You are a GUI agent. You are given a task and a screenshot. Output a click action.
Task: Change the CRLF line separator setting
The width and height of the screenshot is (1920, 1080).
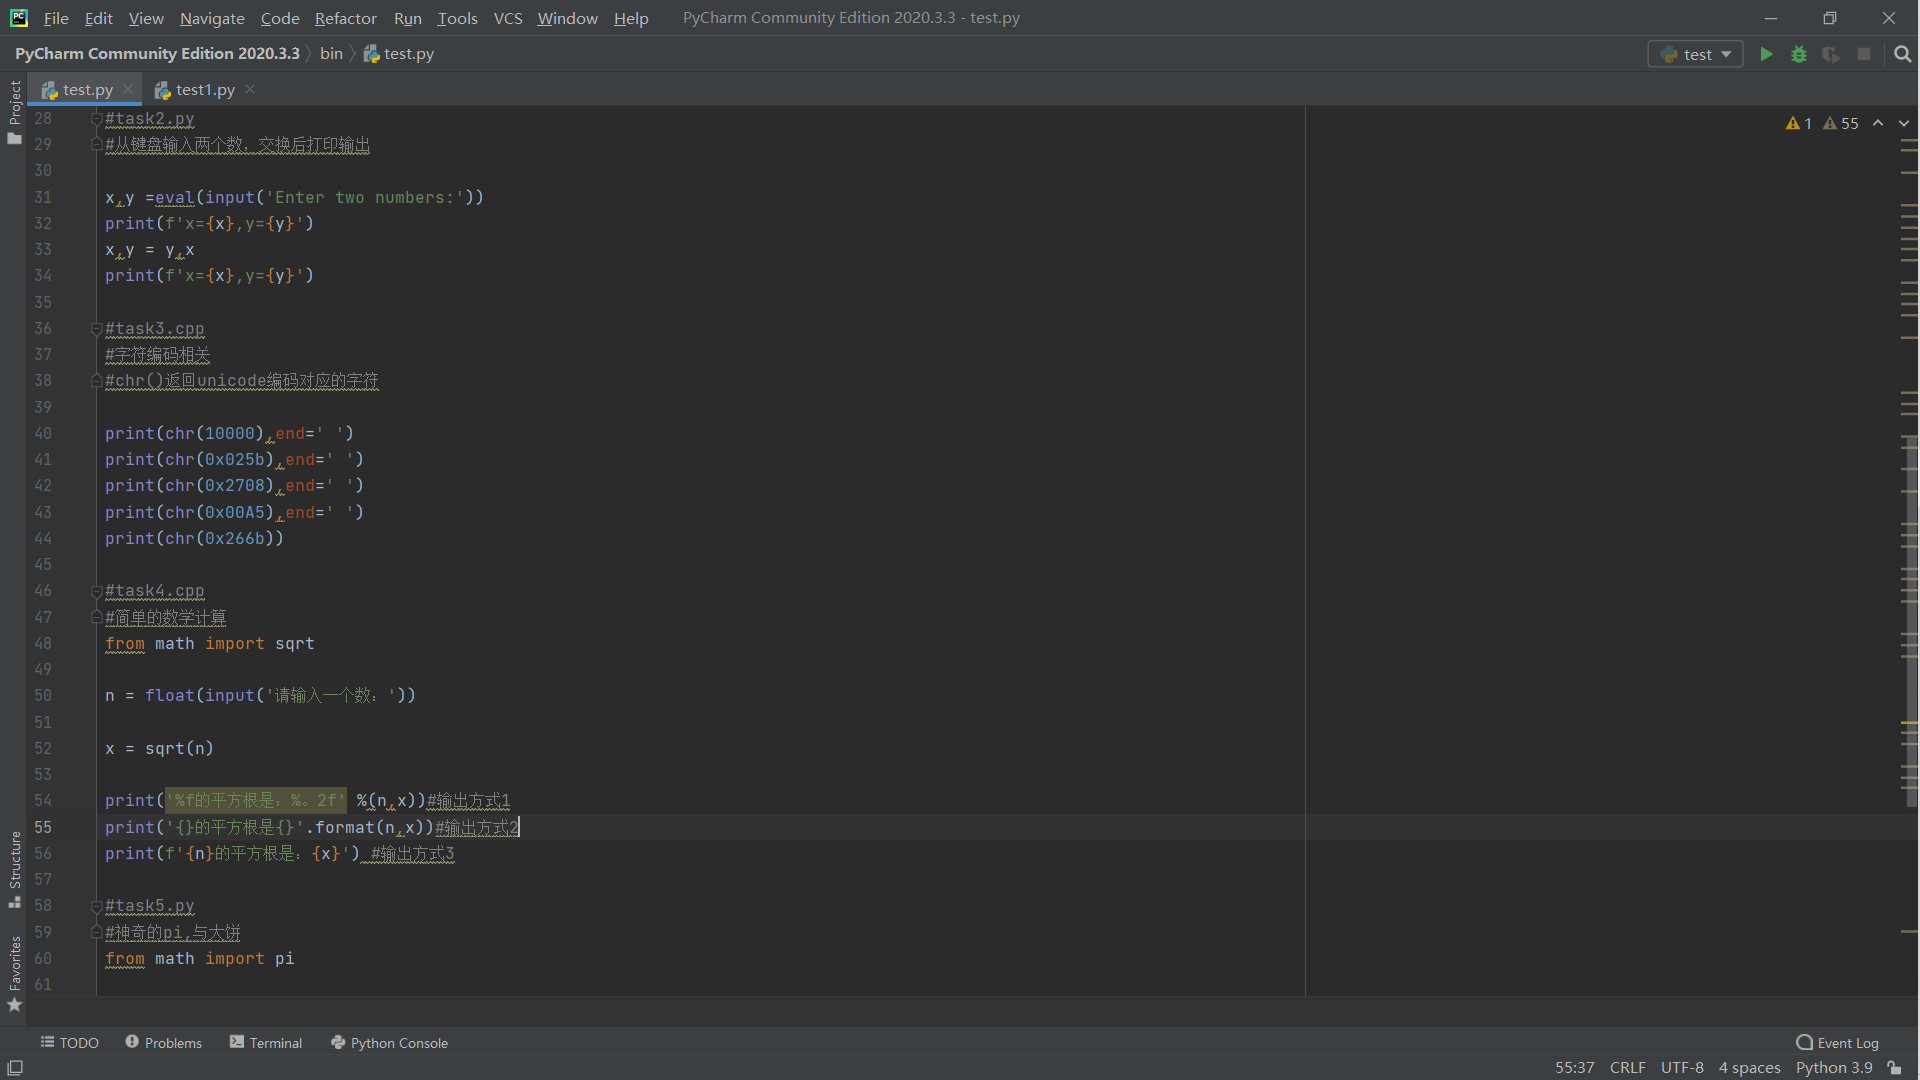(x=1627, y=1068)
